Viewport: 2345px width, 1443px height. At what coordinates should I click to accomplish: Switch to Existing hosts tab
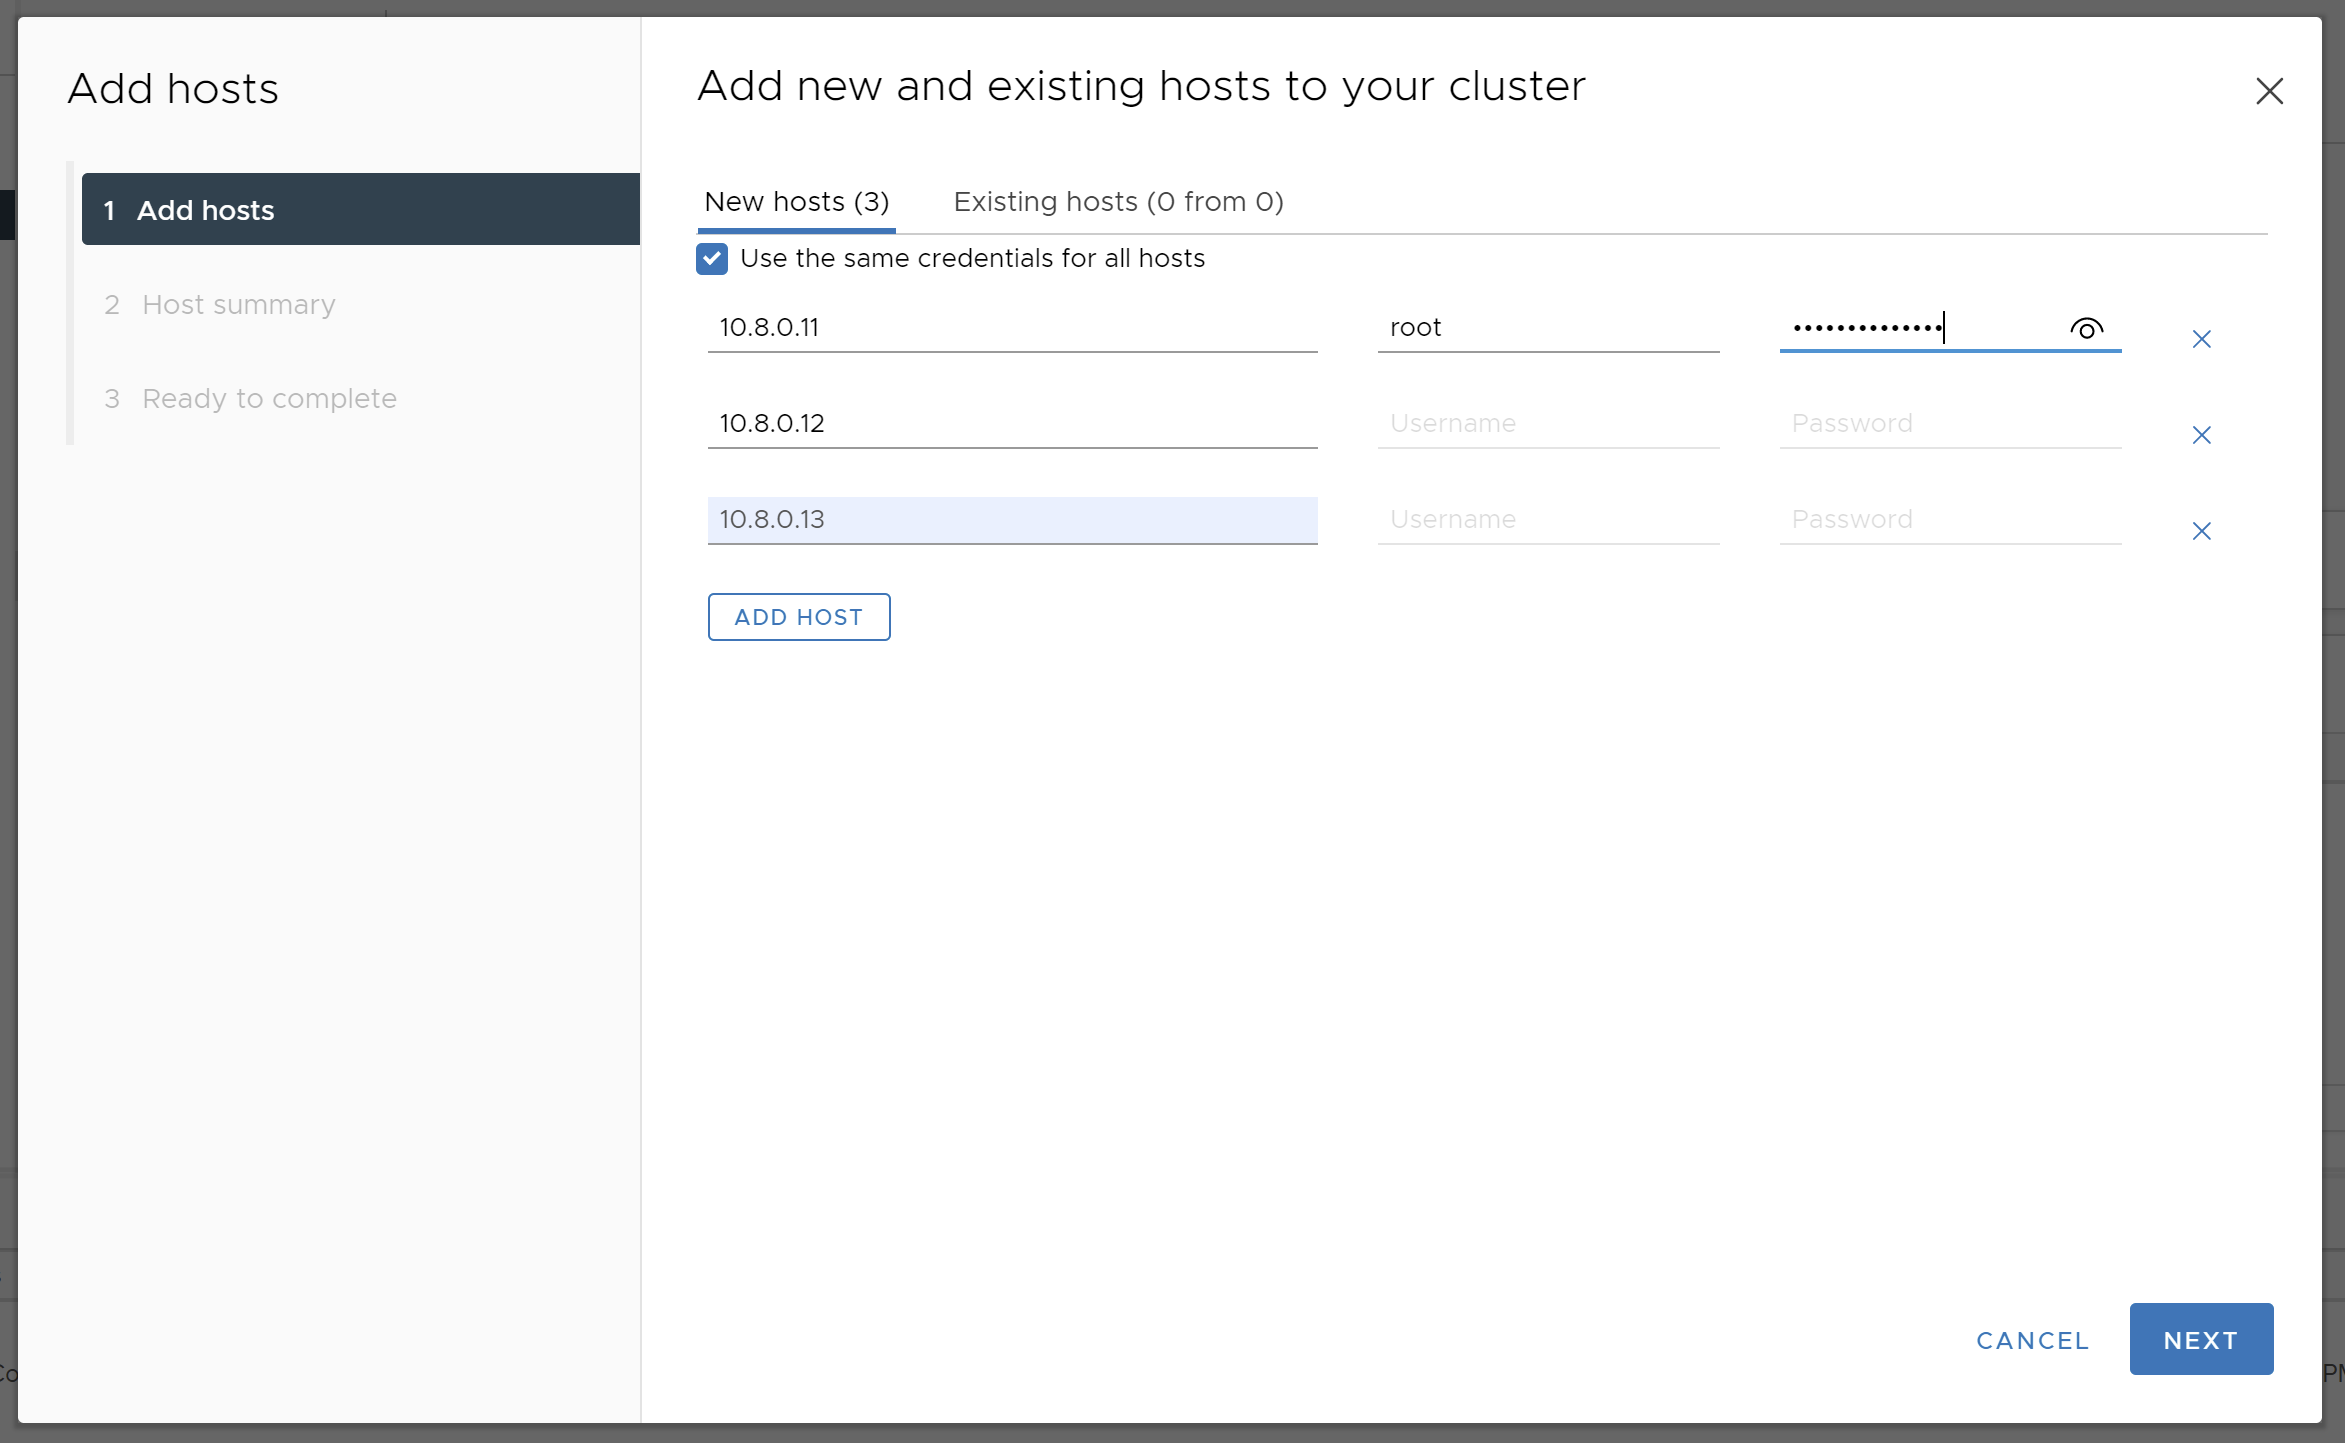(1118, 202)
